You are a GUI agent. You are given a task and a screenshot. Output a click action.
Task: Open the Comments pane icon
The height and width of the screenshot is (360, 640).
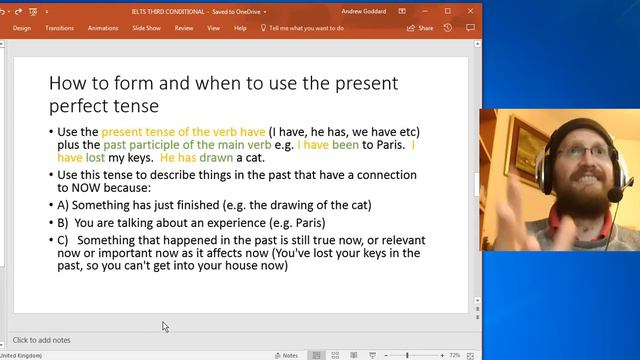(470, 28)
